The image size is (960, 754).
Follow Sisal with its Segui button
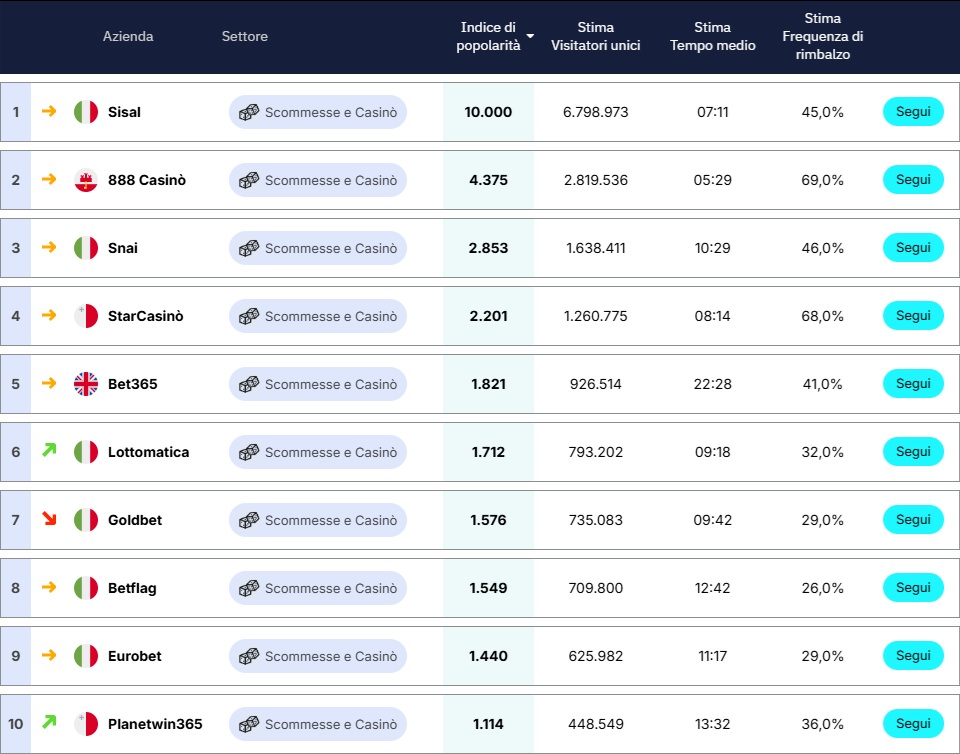pos(912,111)
